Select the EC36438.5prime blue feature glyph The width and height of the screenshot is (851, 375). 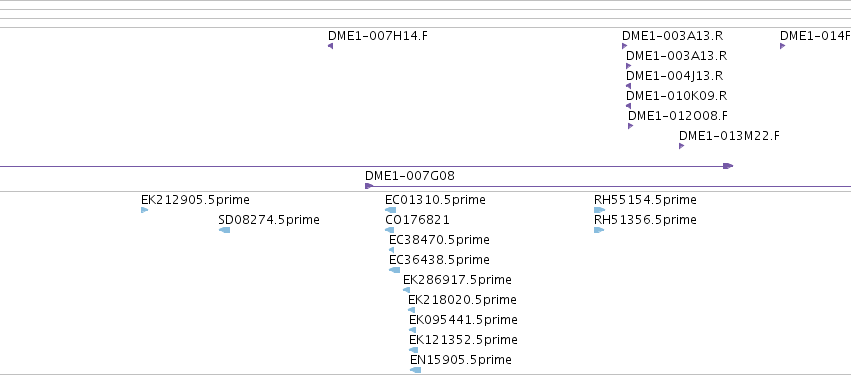(x=395, y=270)
